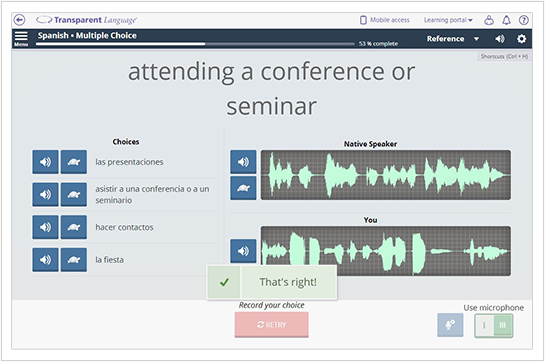
Task: Play native speaker recording slowly
Action: pos(243,188)
